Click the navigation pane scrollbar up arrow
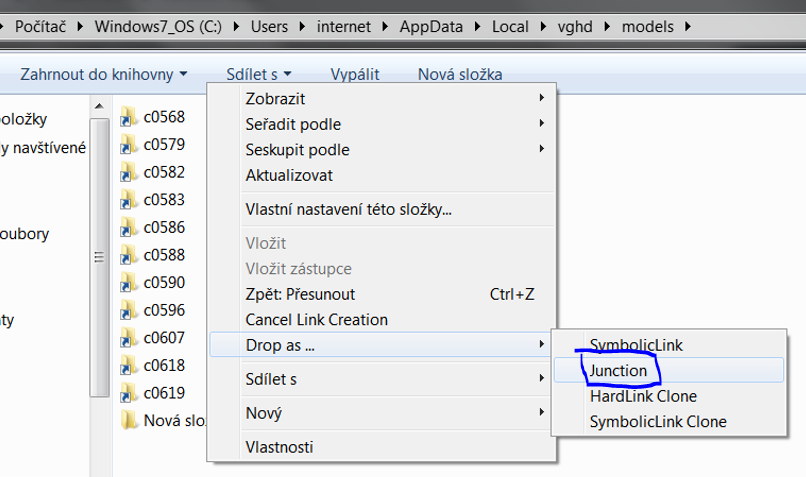The width and height of the screenshot is (806, 477). pos(99,106)
